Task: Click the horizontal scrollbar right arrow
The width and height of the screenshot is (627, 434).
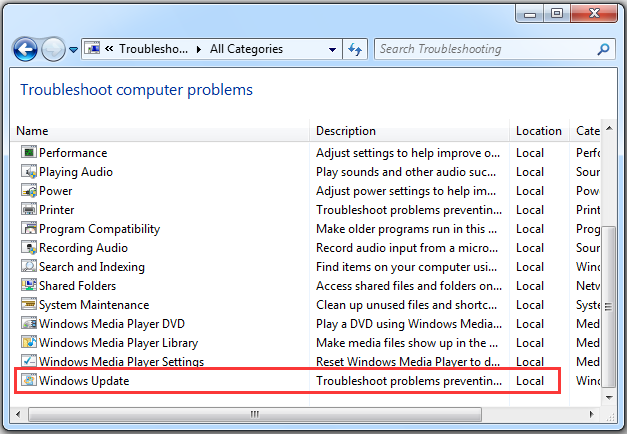Action: [x=591, y=414]
